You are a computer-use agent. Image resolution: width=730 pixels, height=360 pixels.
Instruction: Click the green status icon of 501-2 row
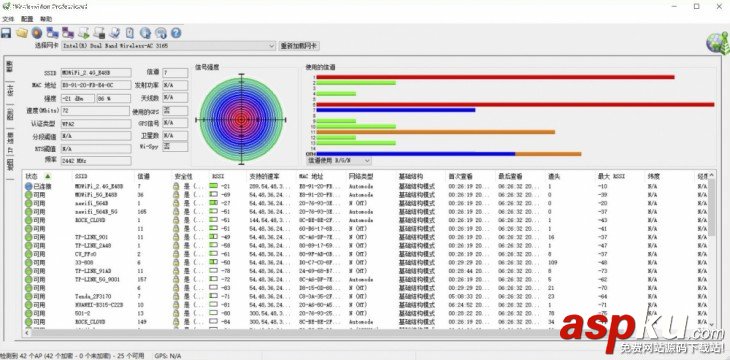[28, 313]
